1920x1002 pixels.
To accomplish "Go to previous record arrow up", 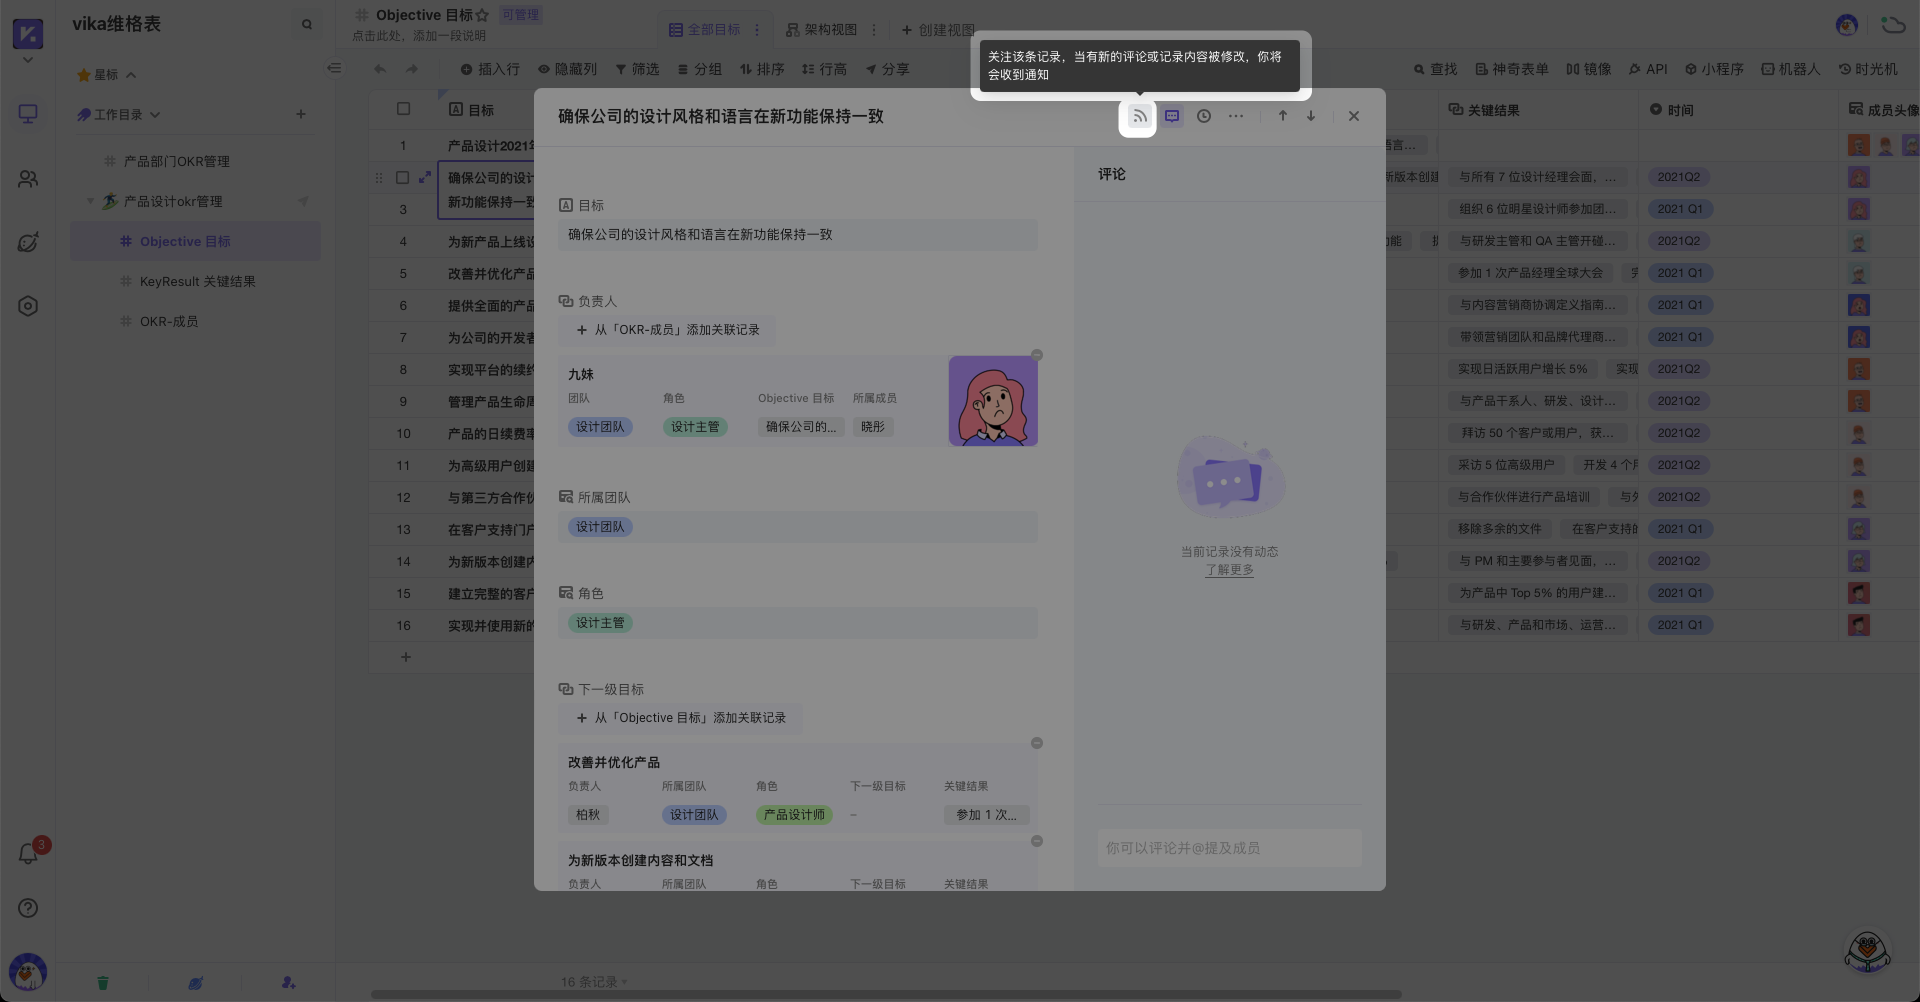I will (x=1283, y=116).
